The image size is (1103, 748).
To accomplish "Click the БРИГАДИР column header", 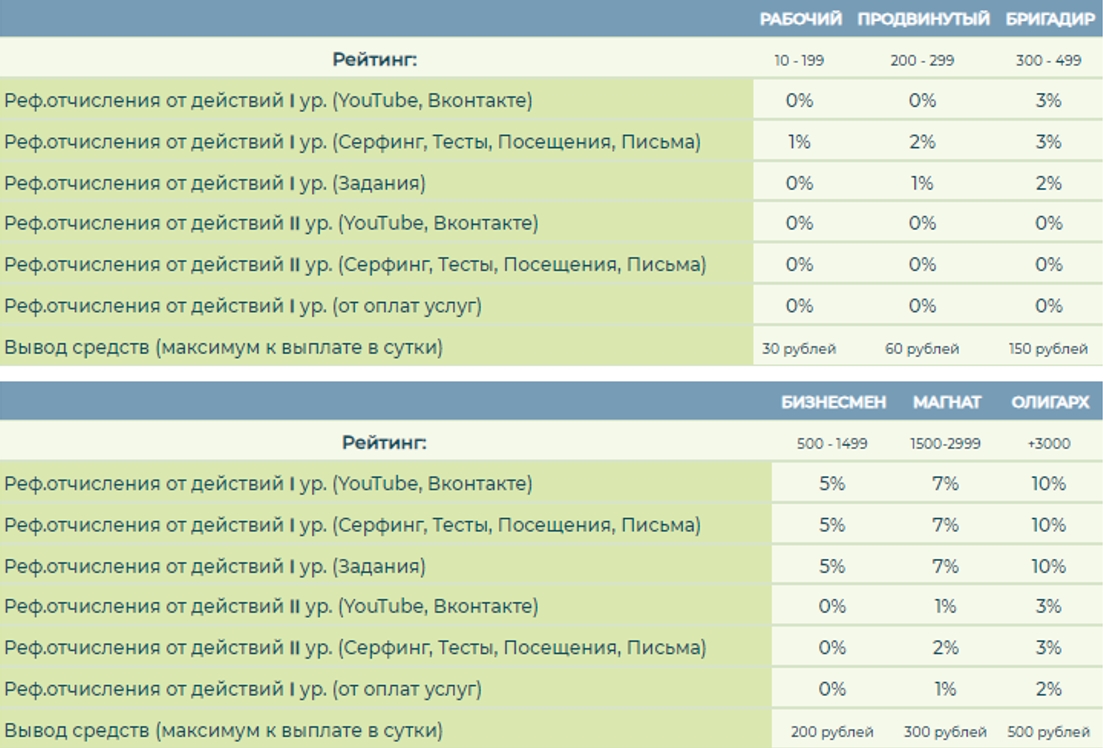I will click(x=1050, y=19).
